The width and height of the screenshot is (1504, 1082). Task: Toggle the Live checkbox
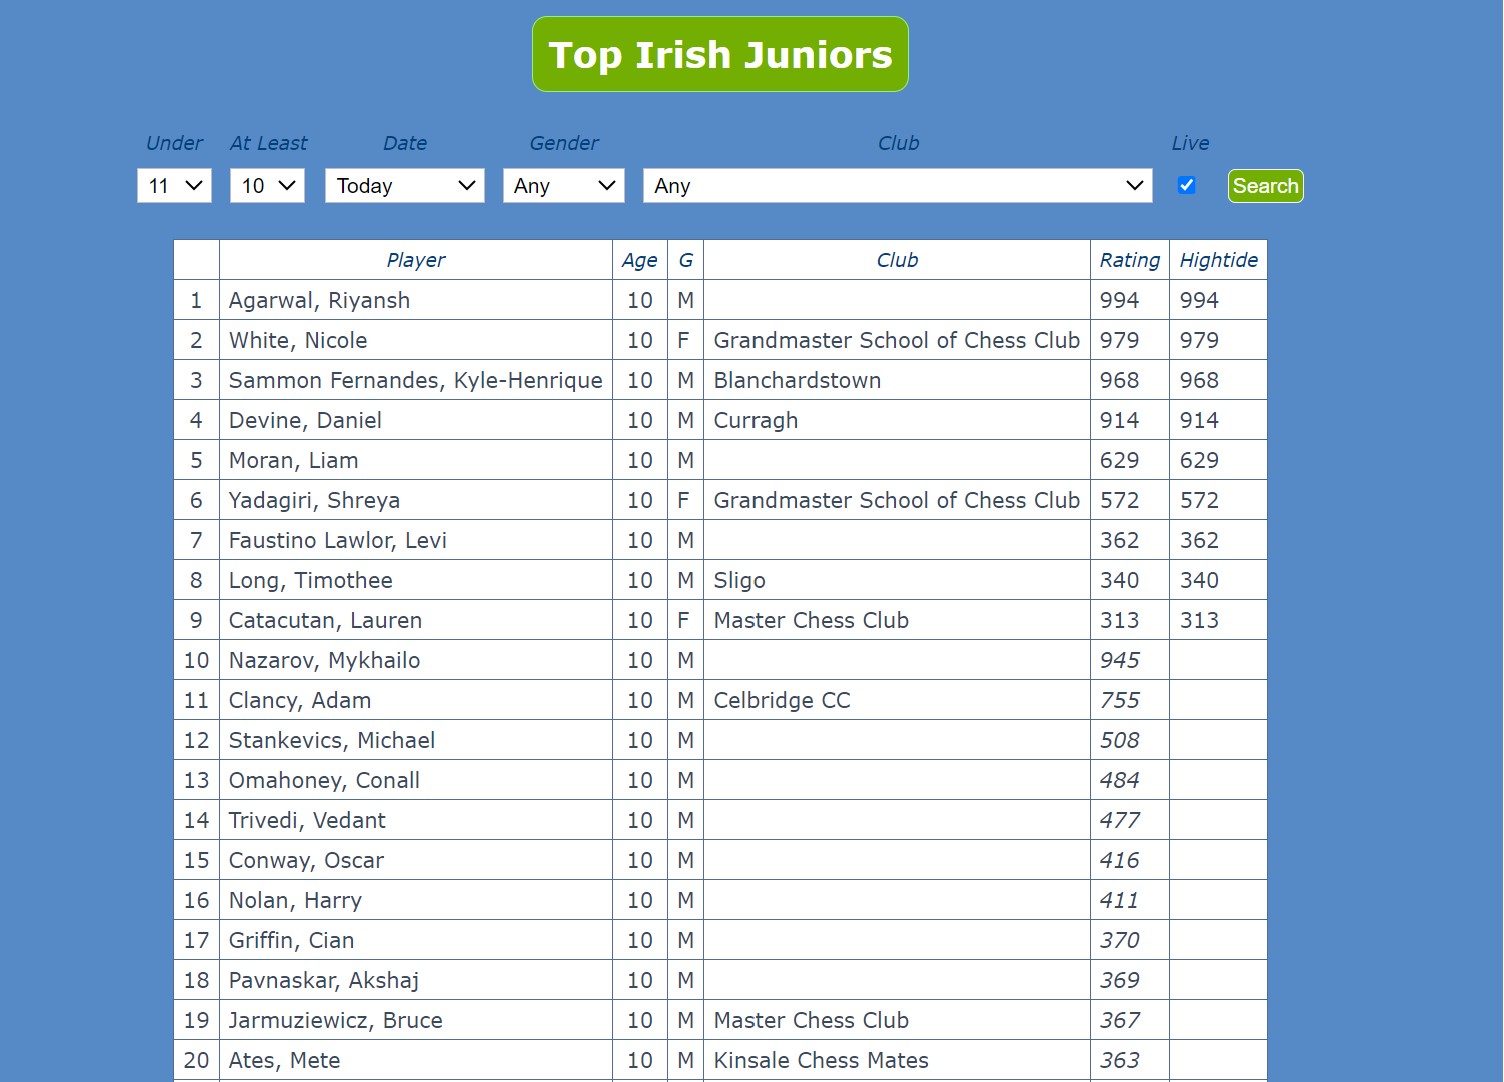[x=1187, y=185]
